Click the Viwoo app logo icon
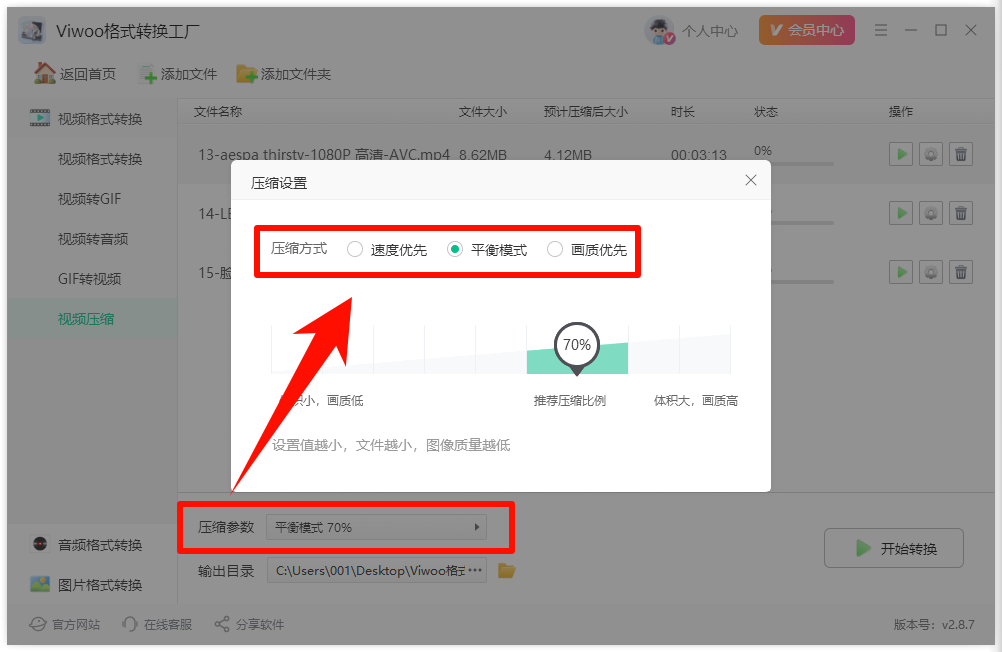The image size is (1002, 652). pos(31,31)
